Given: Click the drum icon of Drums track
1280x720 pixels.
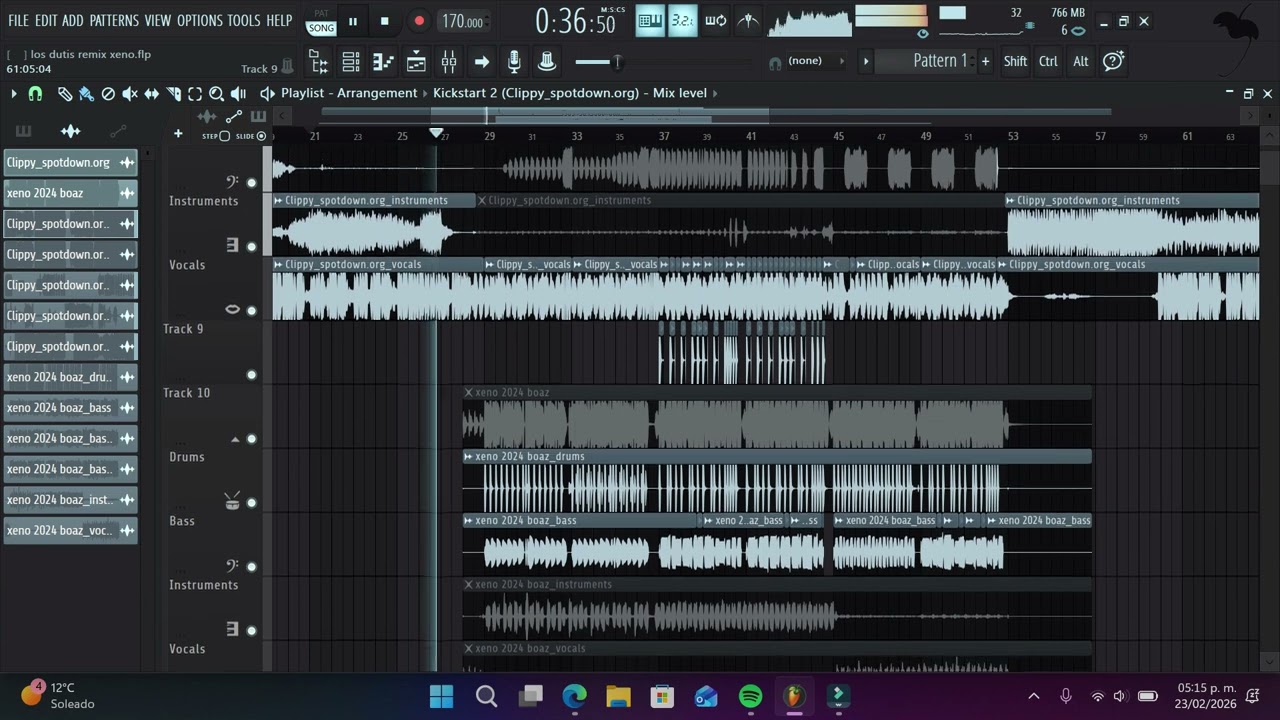Looking at the screenshot, I should 232,501.
